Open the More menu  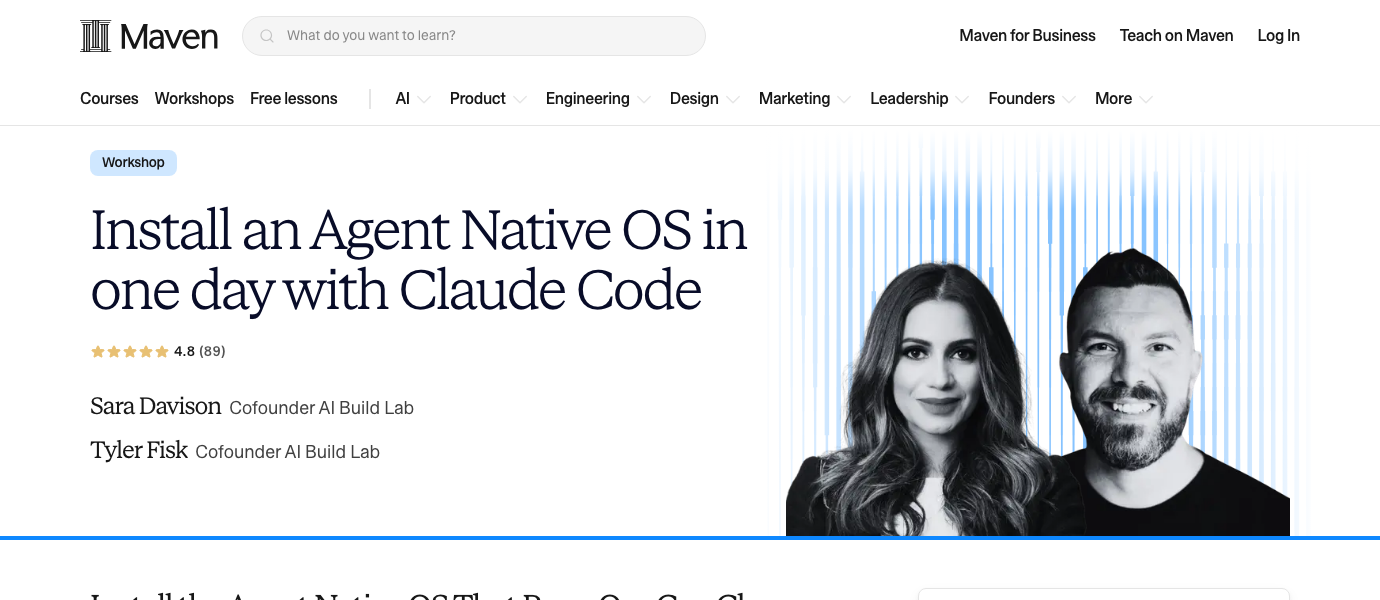(1113, 98)
